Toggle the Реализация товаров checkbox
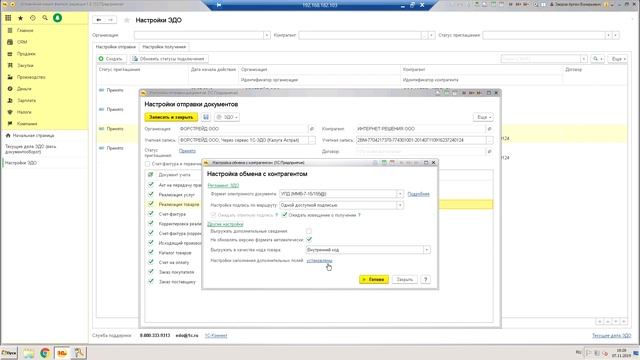 151,204
